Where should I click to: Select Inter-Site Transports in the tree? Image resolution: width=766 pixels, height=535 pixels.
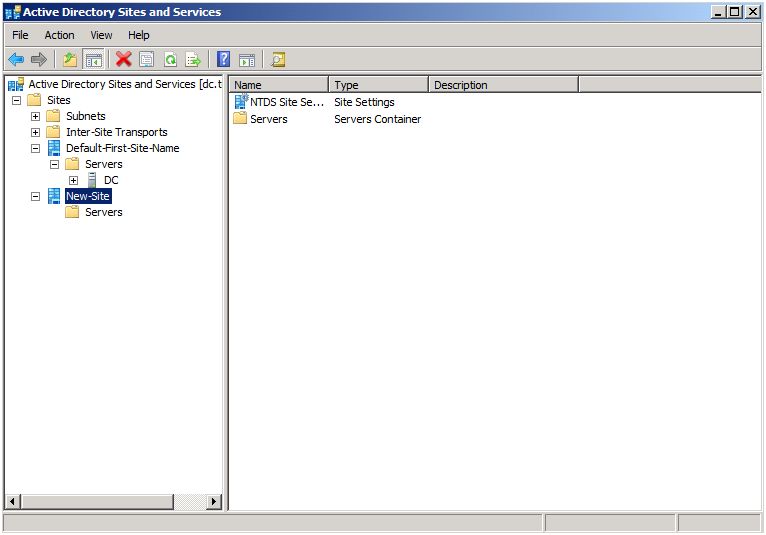tap(117, 132)
